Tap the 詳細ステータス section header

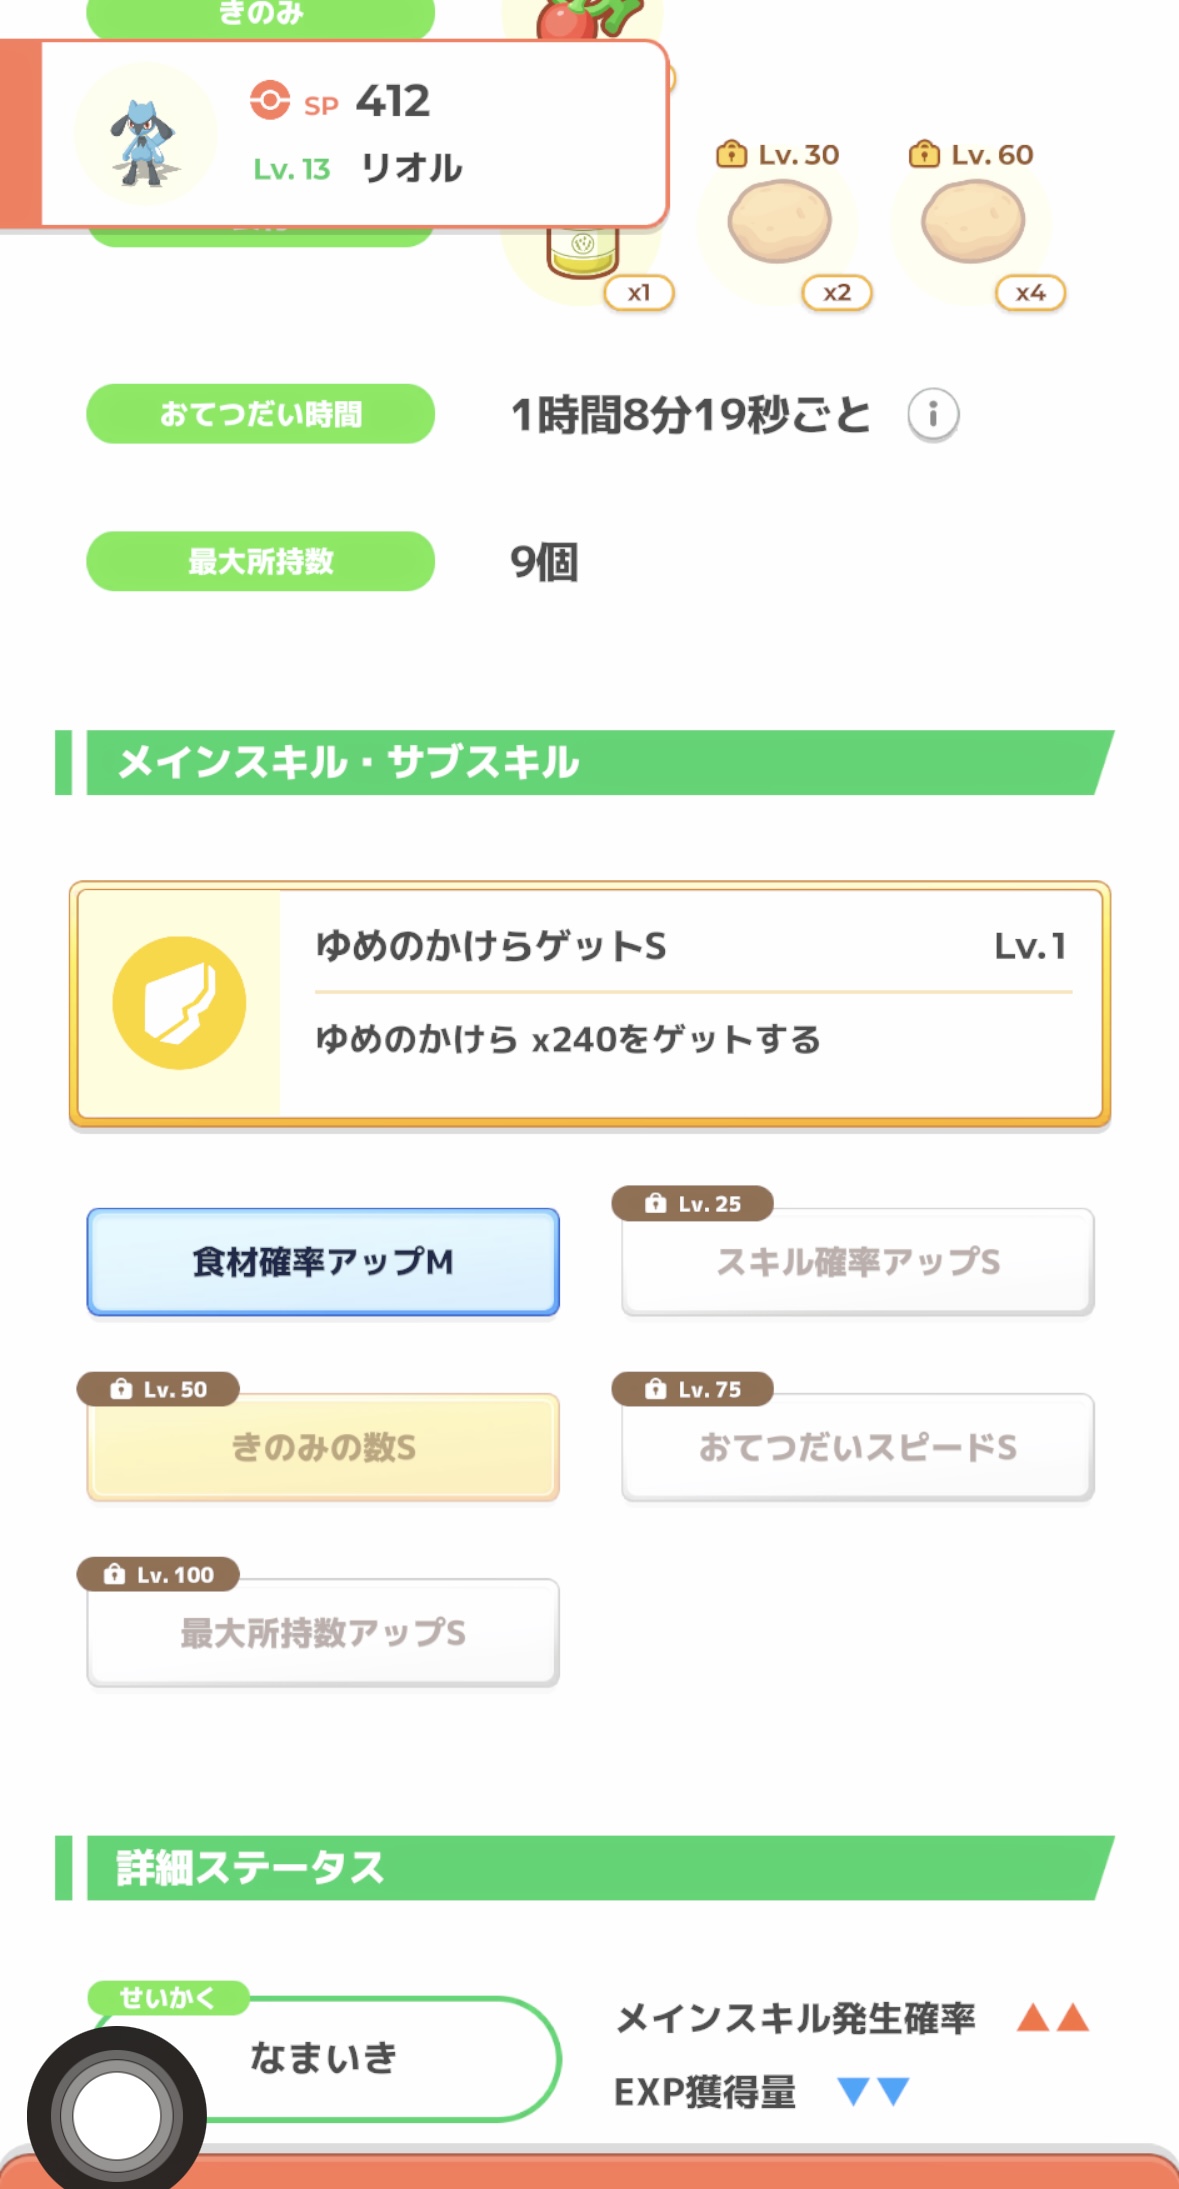[590, 1867]
